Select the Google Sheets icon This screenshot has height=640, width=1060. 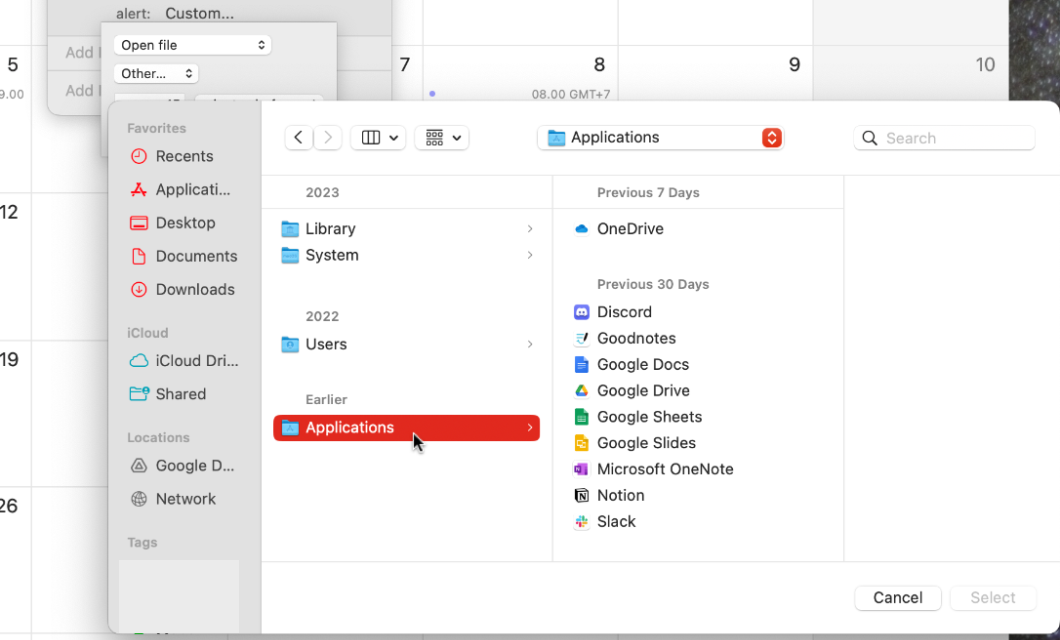click(x=582, y=416)
